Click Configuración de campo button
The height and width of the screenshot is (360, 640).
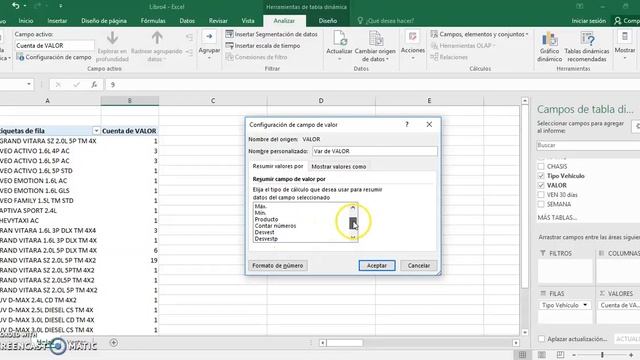point(54,57)
